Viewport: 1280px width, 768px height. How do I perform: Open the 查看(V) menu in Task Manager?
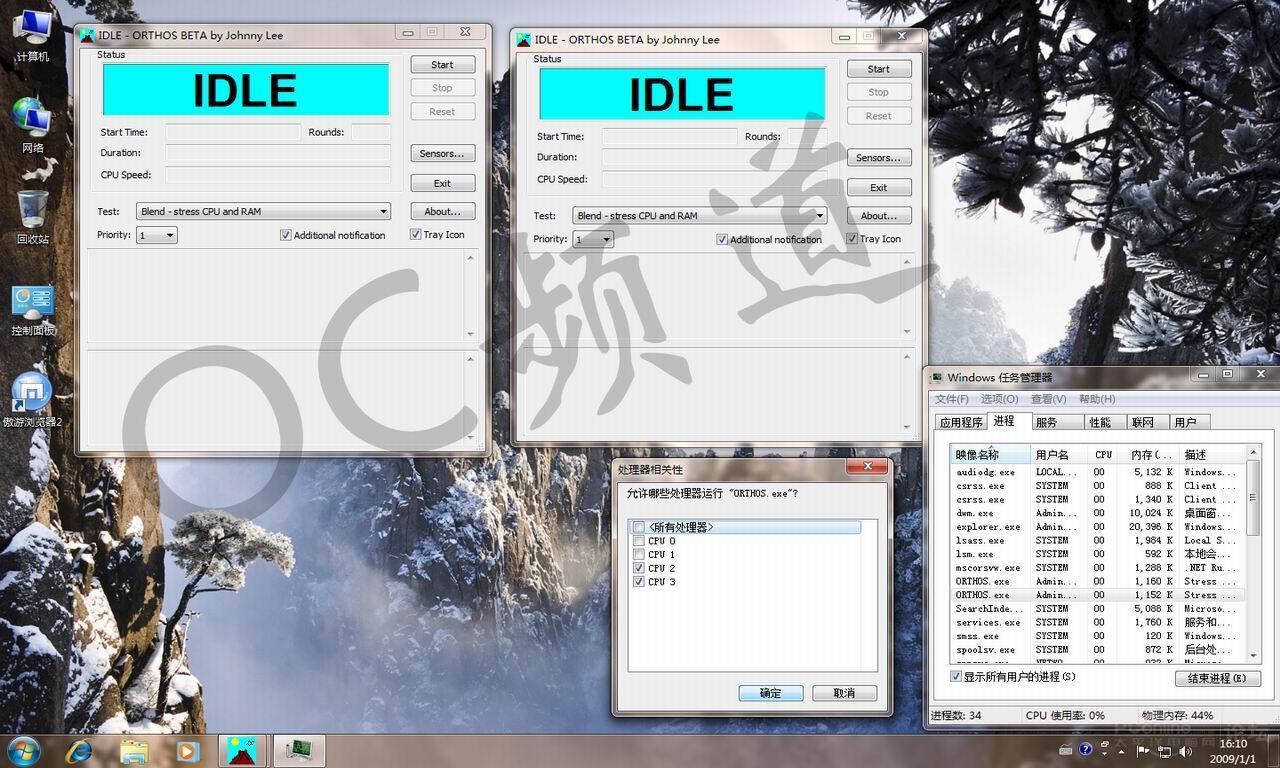(1049, 399)
